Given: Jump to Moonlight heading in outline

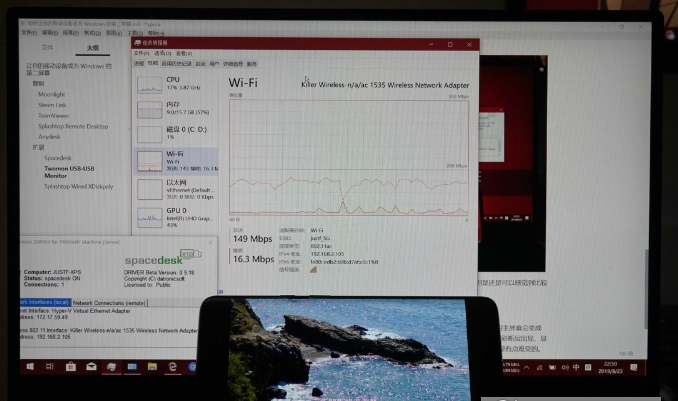Looking at the screenshot, I should coord(51,94).
